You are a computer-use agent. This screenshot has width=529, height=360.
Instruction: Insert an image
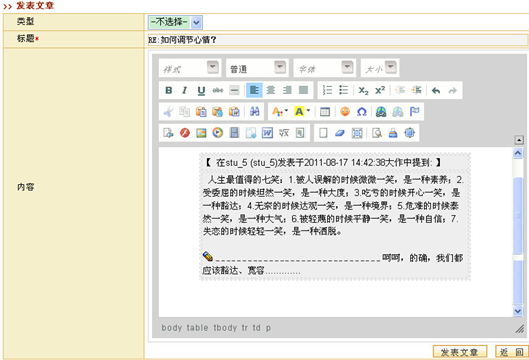[x=201, y=133]
